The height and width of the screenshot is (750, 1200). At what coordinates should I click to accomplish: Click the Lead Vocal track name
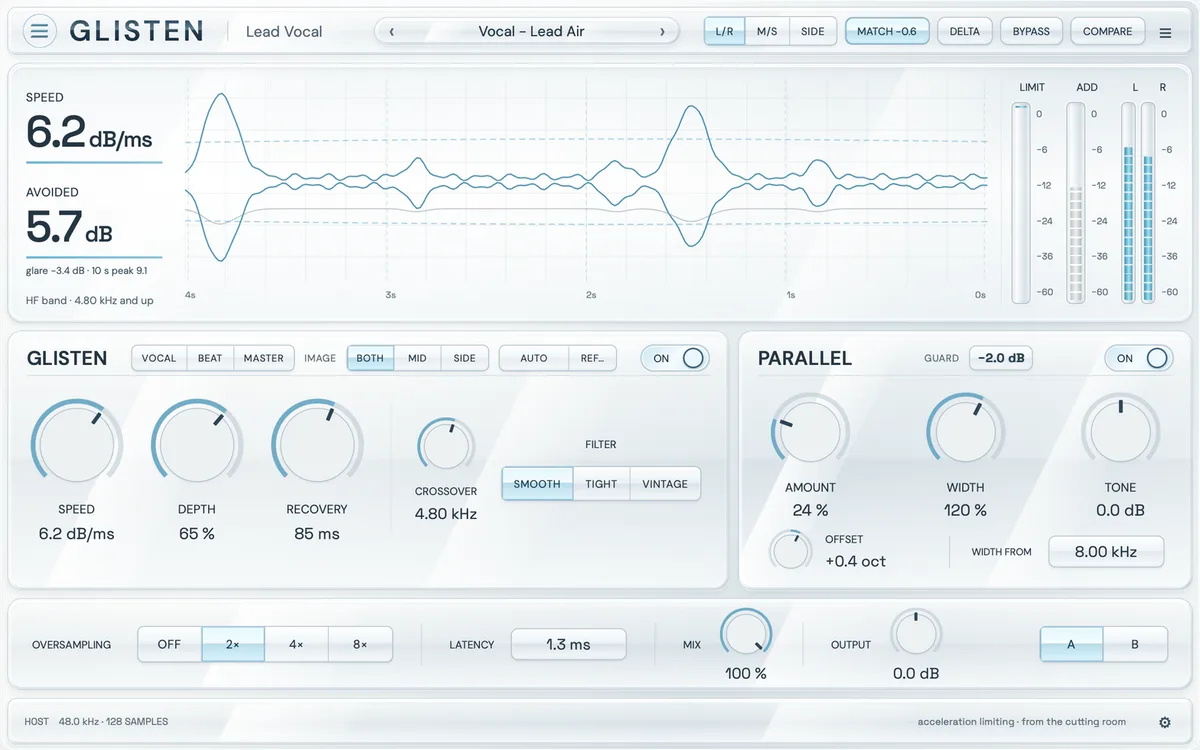tap(284, 31)
